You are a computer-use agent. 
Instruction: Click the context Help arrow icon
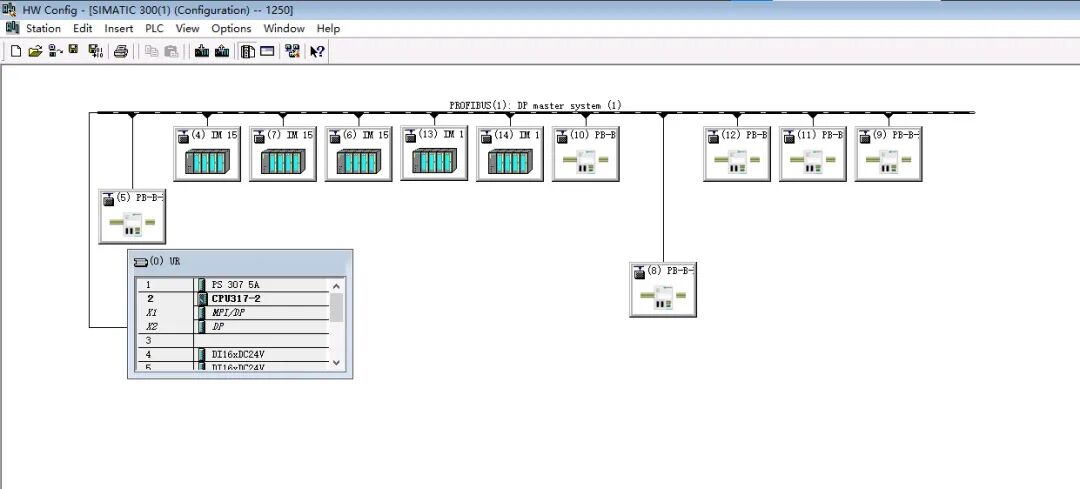[x=317, y=51]
